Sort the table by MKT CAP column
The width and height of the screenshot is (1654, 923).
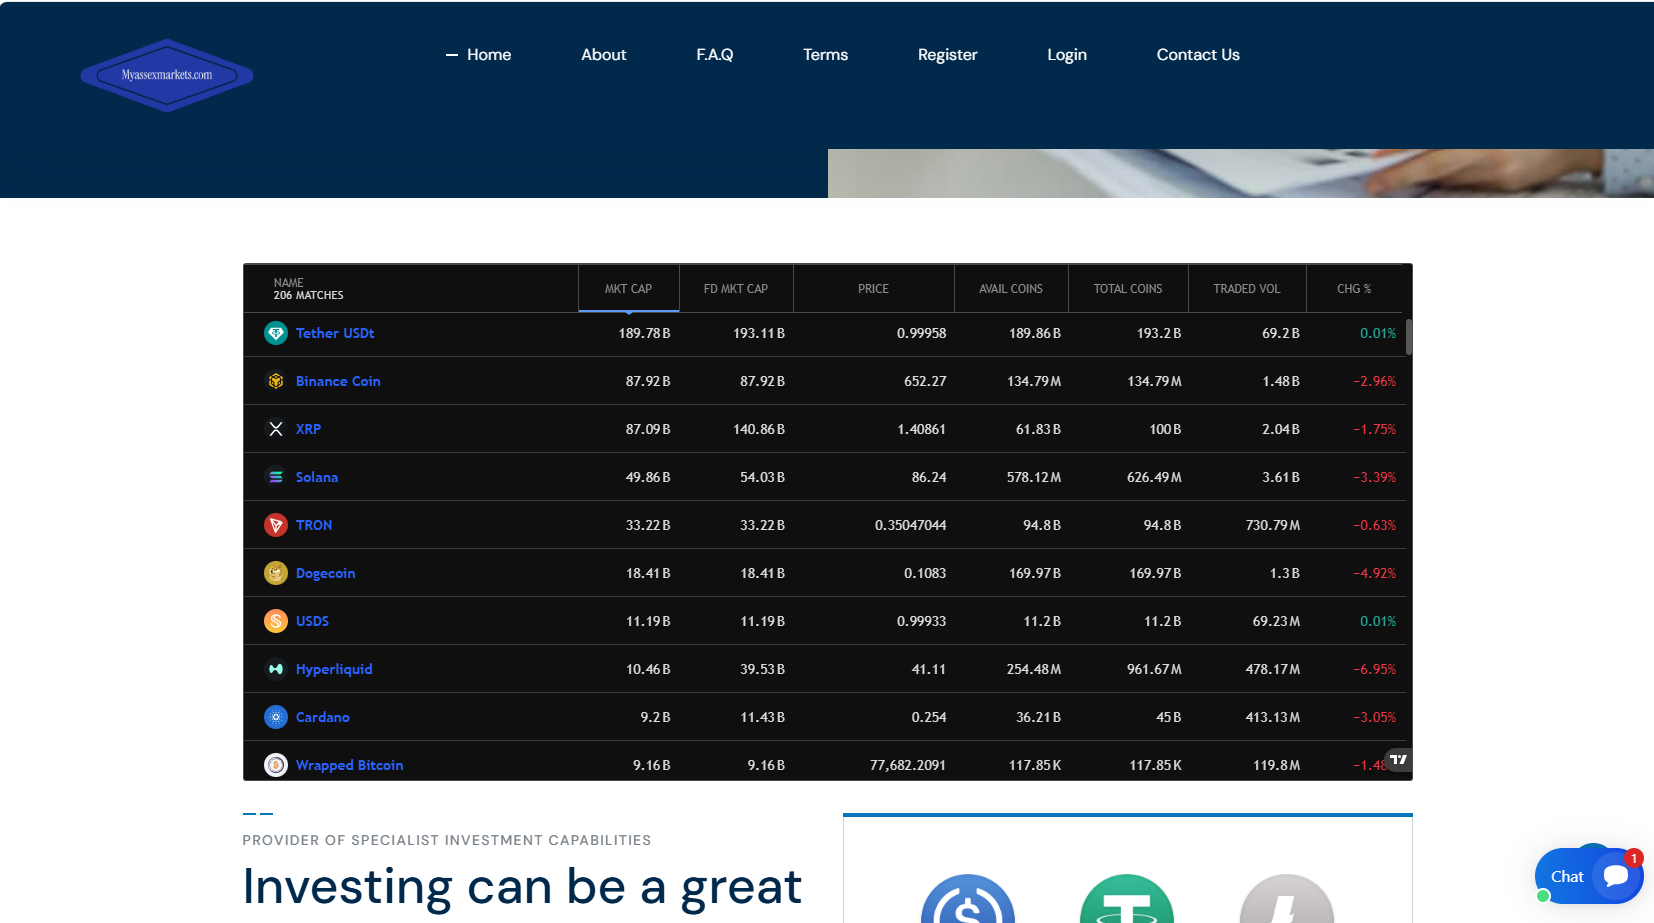click(x=629, y=289)
